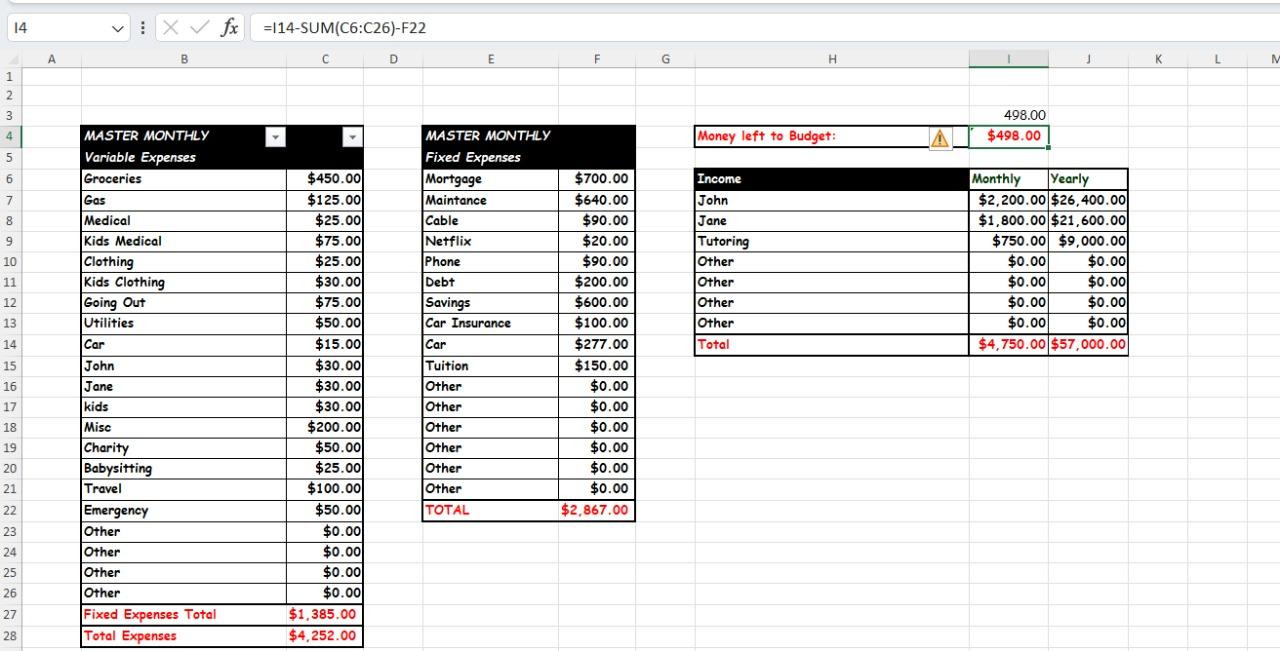
Task: Open the filter dropdown in cell C4
Action: pyautogui.click(x=352, y=137)
